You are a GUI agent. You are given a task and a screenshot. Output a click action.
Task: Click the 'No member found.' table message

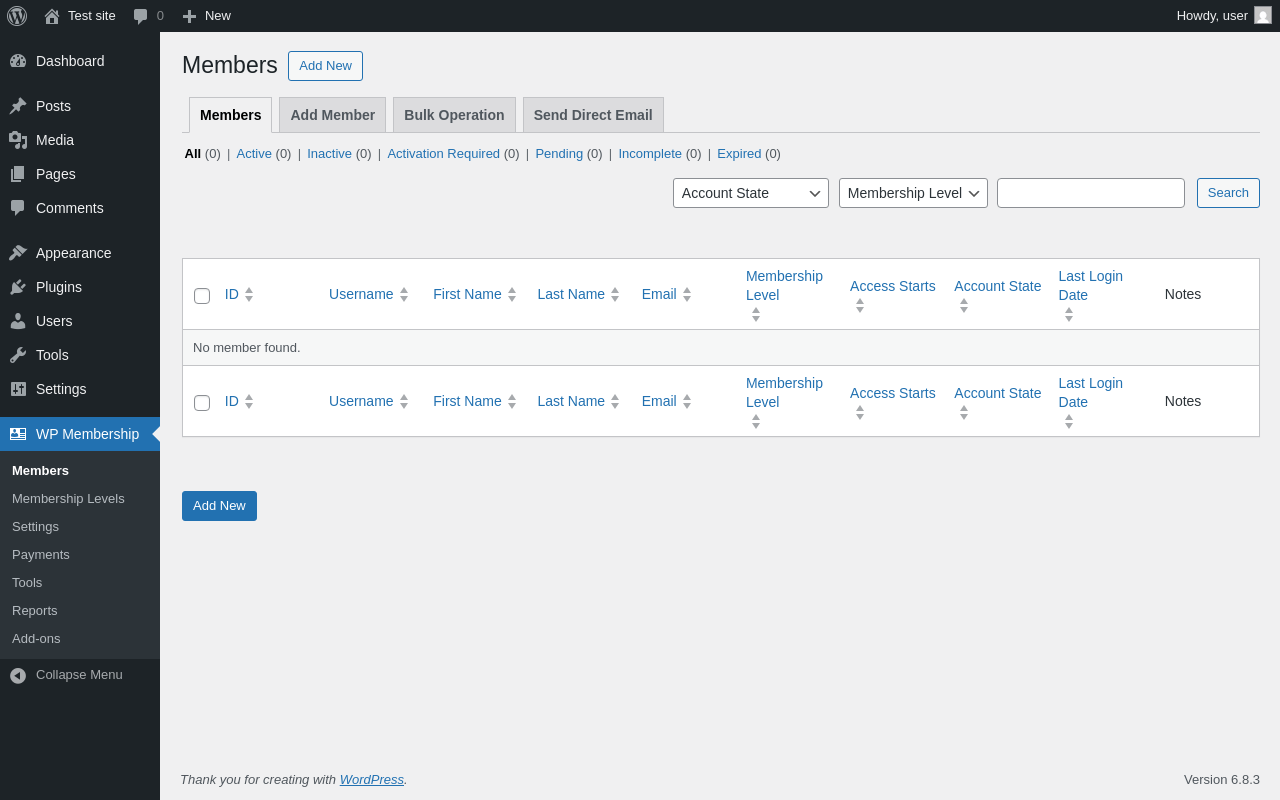(x=247, y=347)
